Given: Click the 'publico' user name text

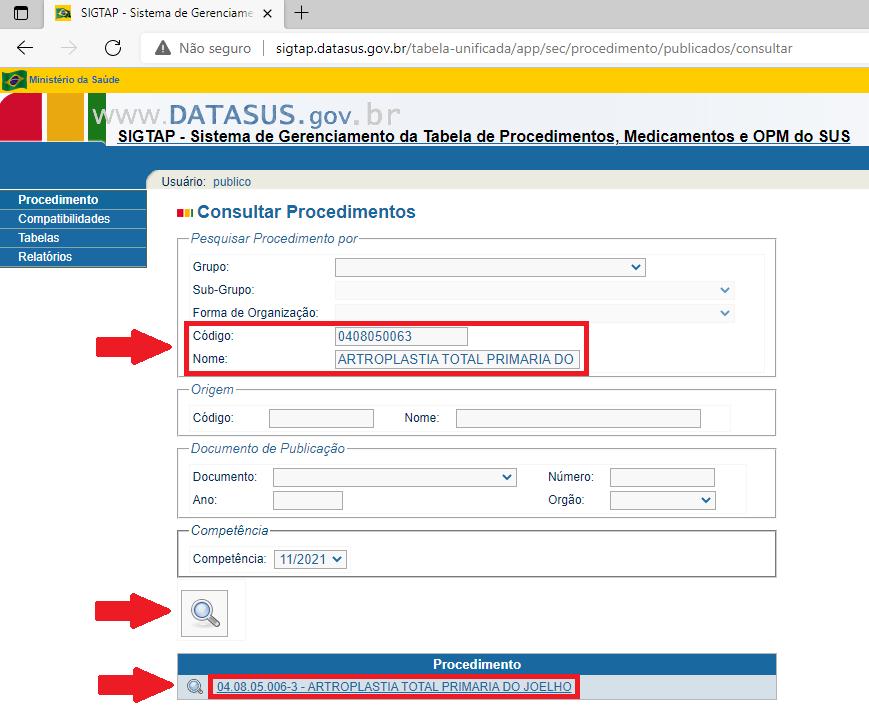Looking at the screenshot, I should click(232, 182).
